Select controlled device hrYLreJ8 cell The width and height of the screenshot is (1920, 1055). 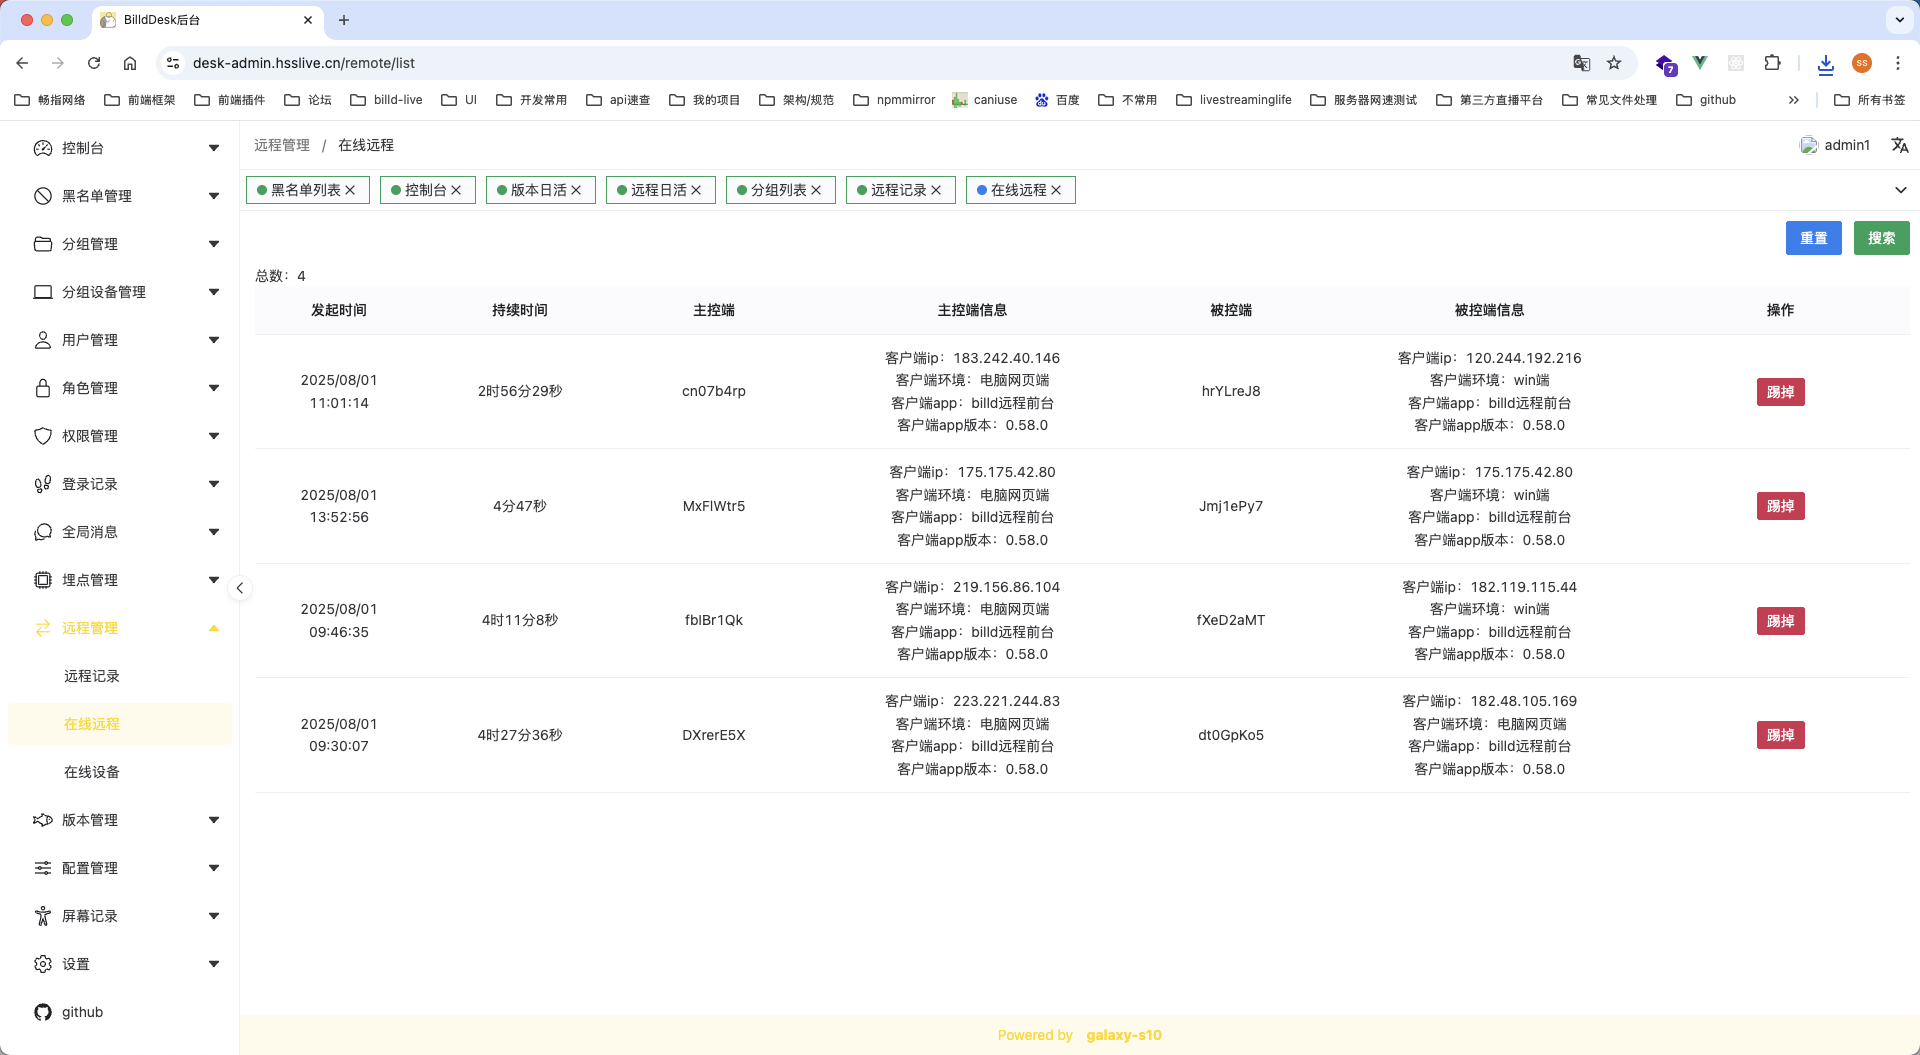(1231, 391)
